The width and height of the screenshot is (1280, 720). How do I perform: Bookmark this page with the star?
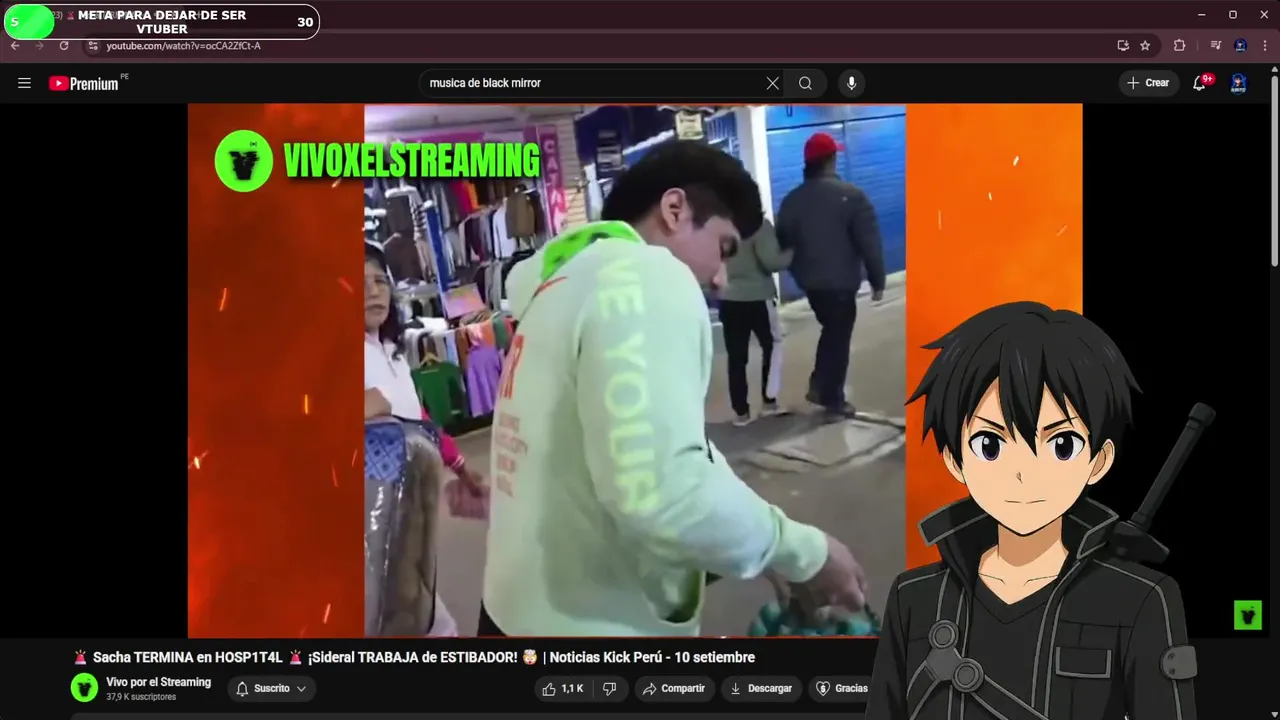[x=1145, y=45]
